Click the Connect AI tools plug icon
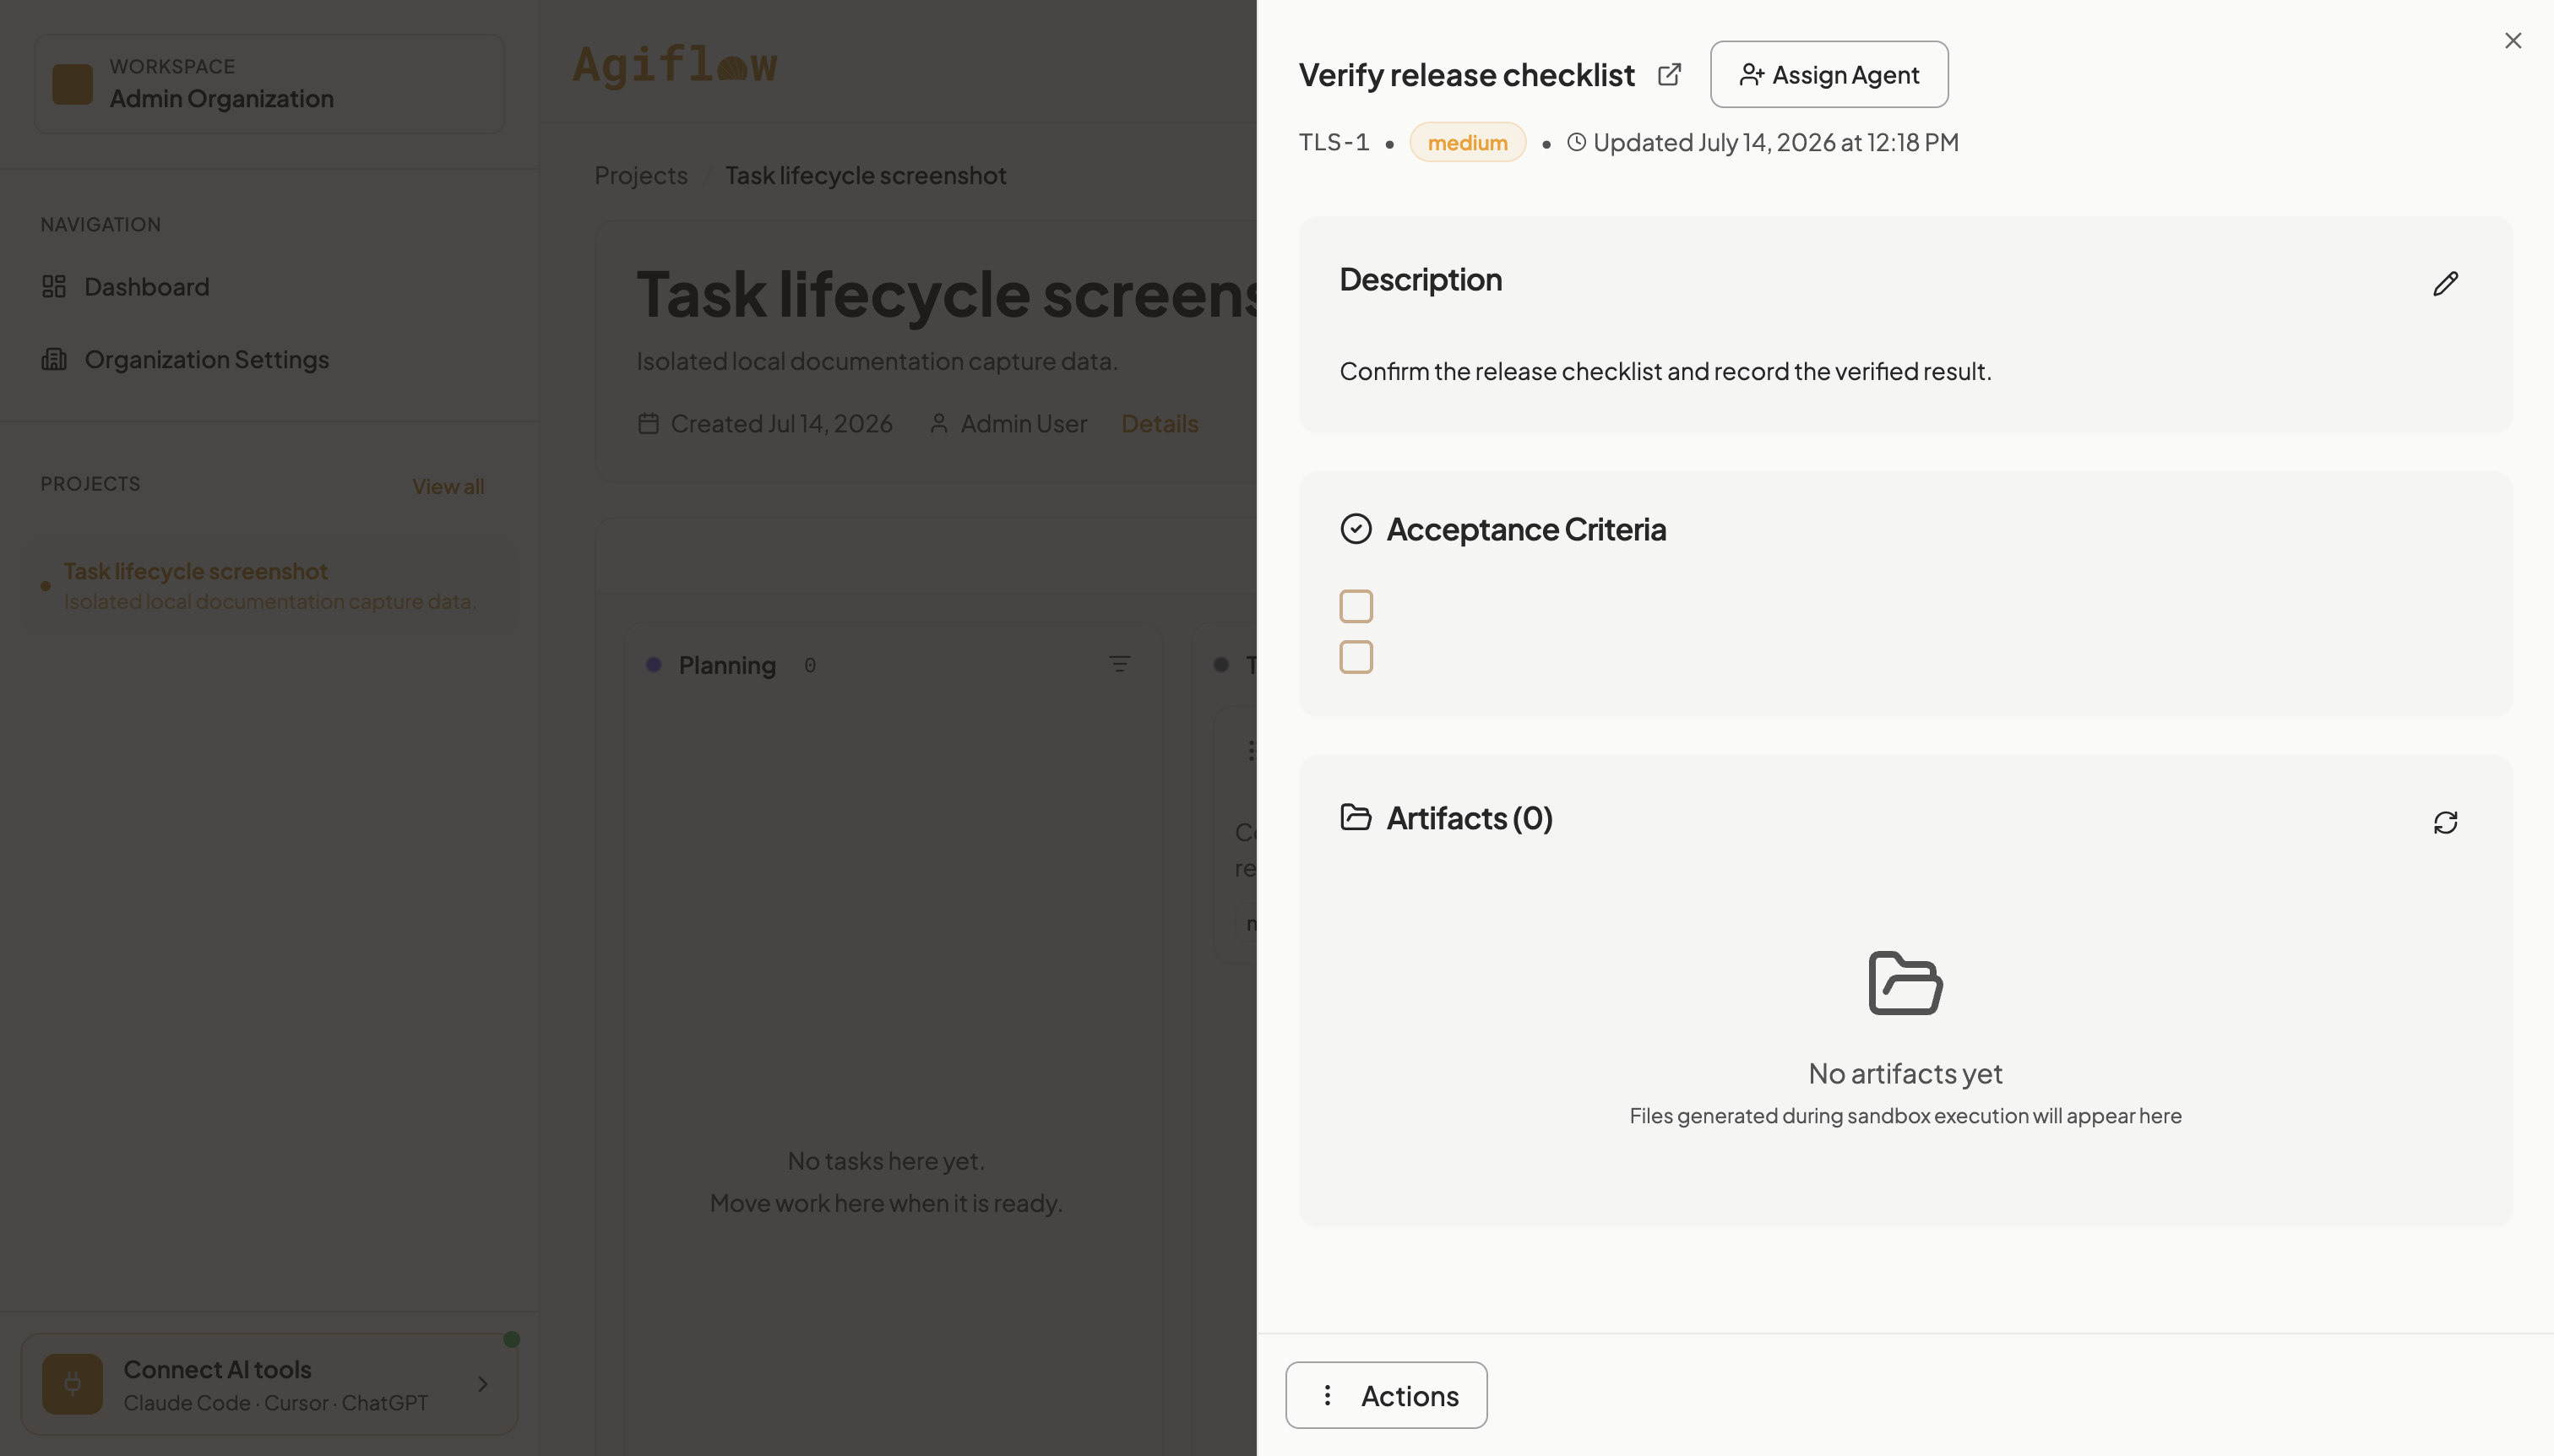 (72, 1384)
